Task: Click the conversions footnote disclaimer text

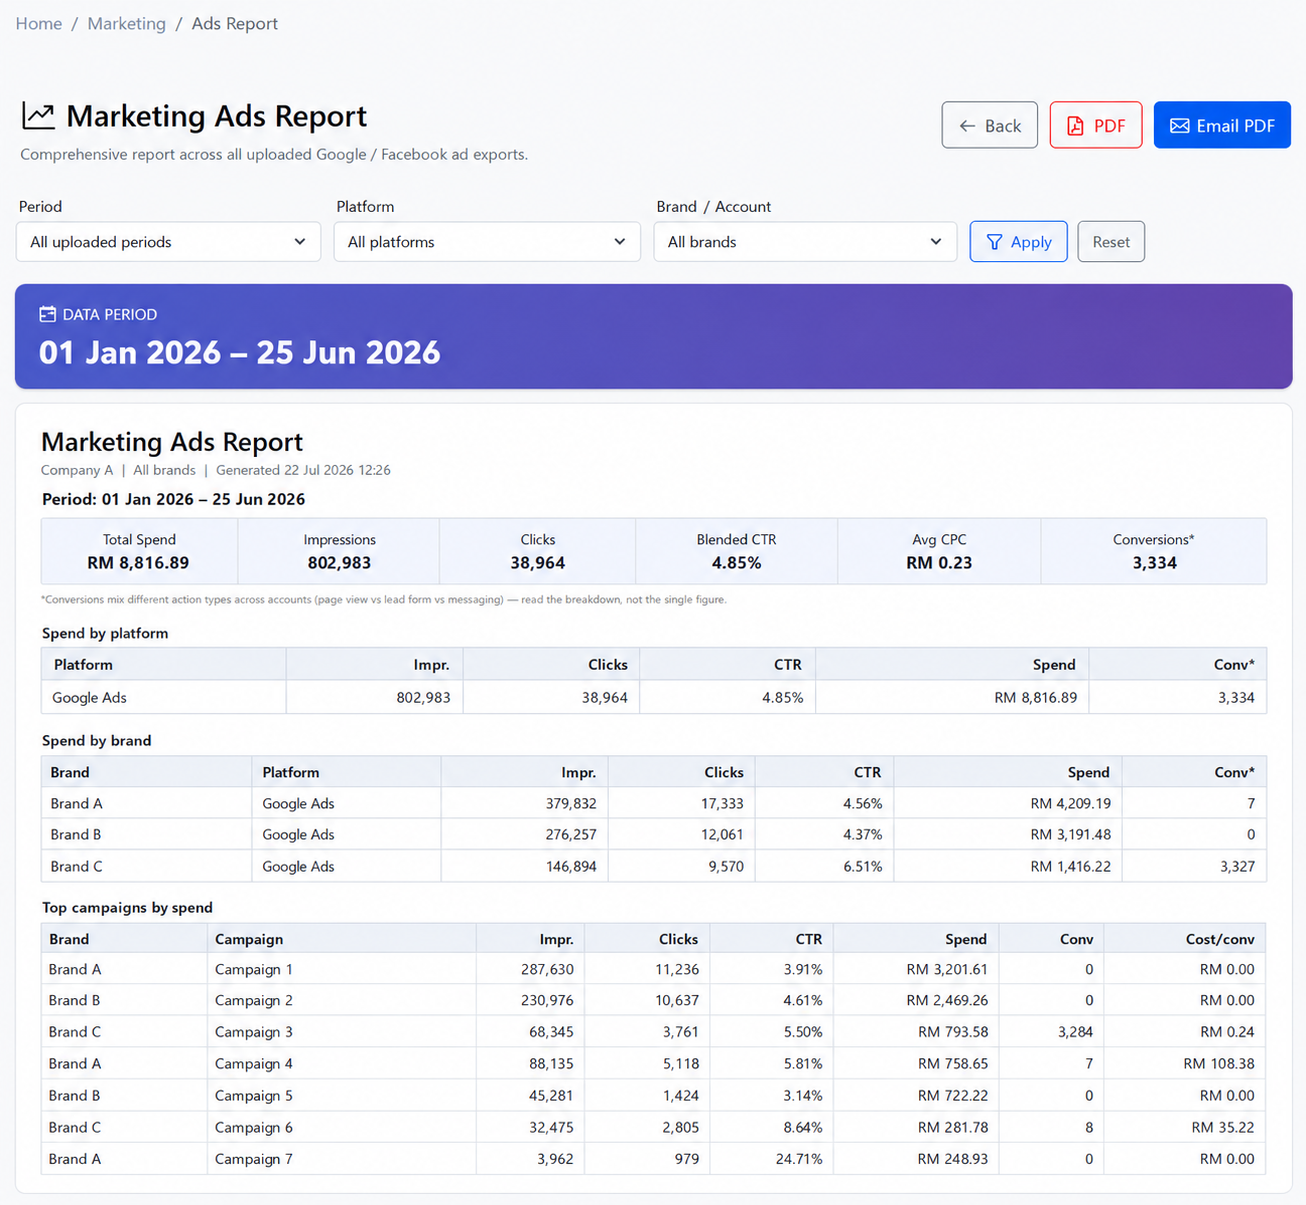Action: coord(384,600)
